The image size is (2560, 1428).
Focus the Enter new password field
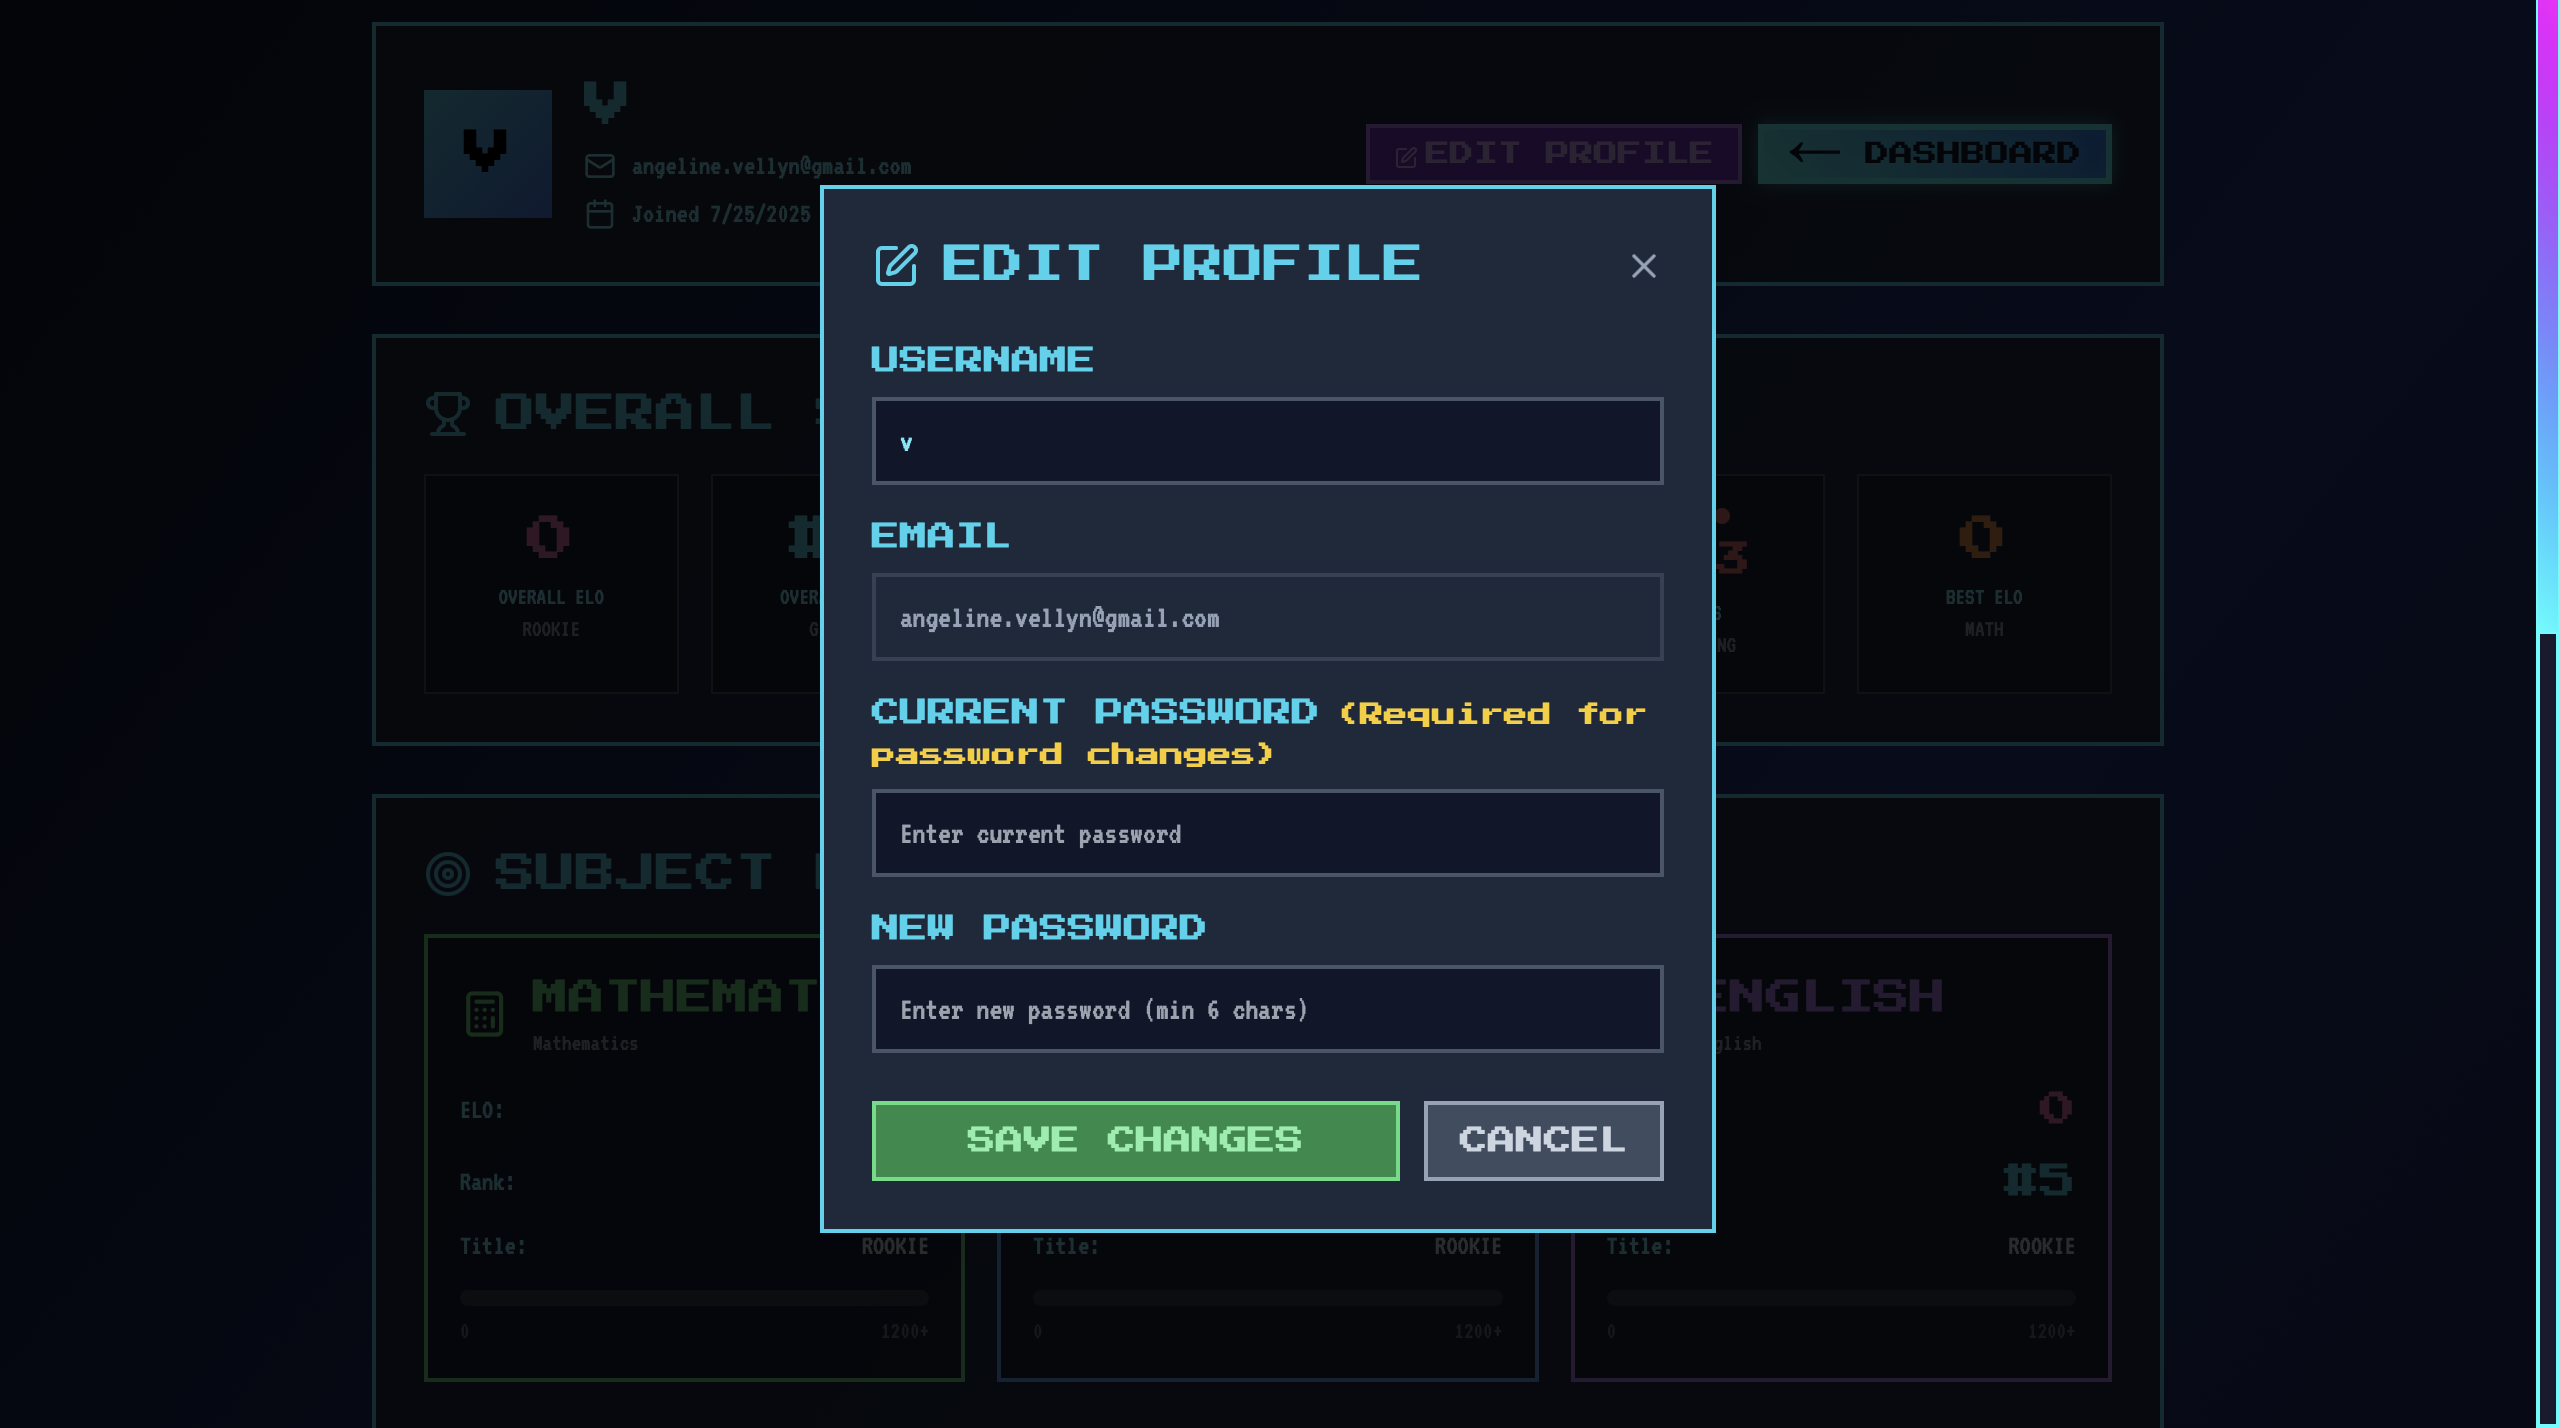[1267, 1010]
